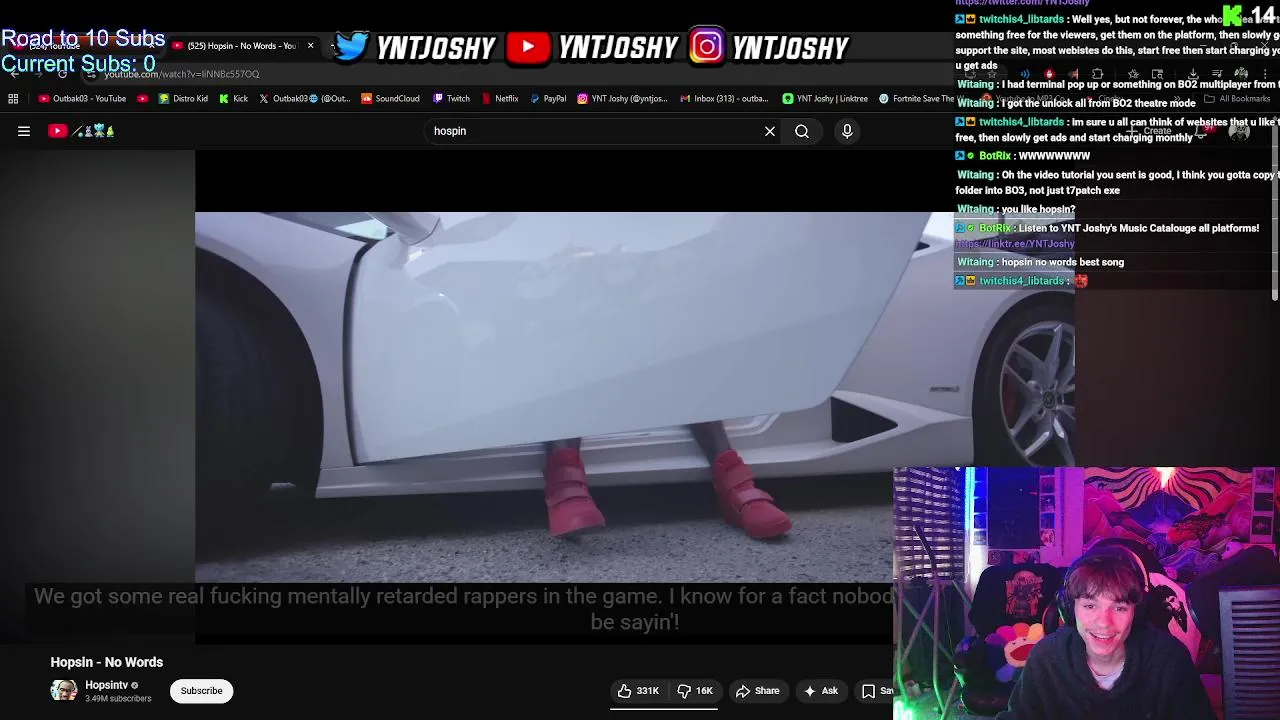Clear the search box with the X

(x=770, y=131)
